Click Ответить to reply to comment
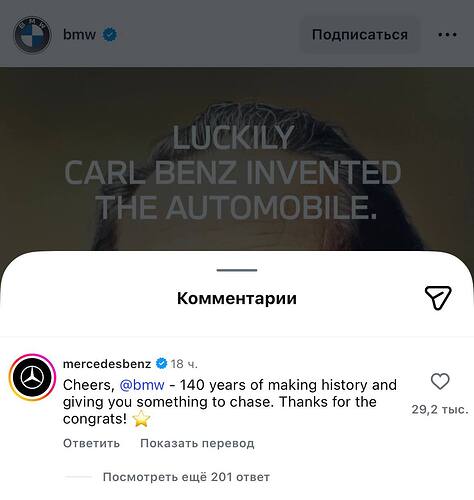 pyautogui.click(x=91, y=443)
